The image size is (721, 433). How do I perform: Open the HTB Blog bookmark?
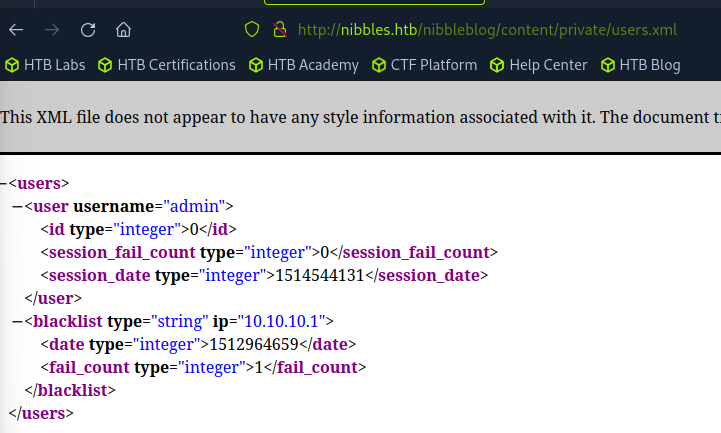(640, 66)
